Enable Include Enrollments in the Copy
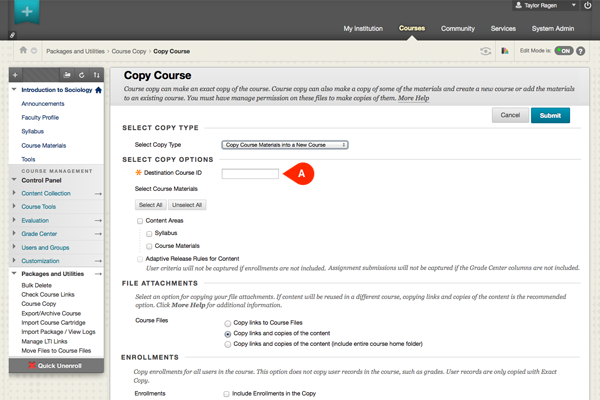This screenshot has height=400, width=600. point(228,394)
